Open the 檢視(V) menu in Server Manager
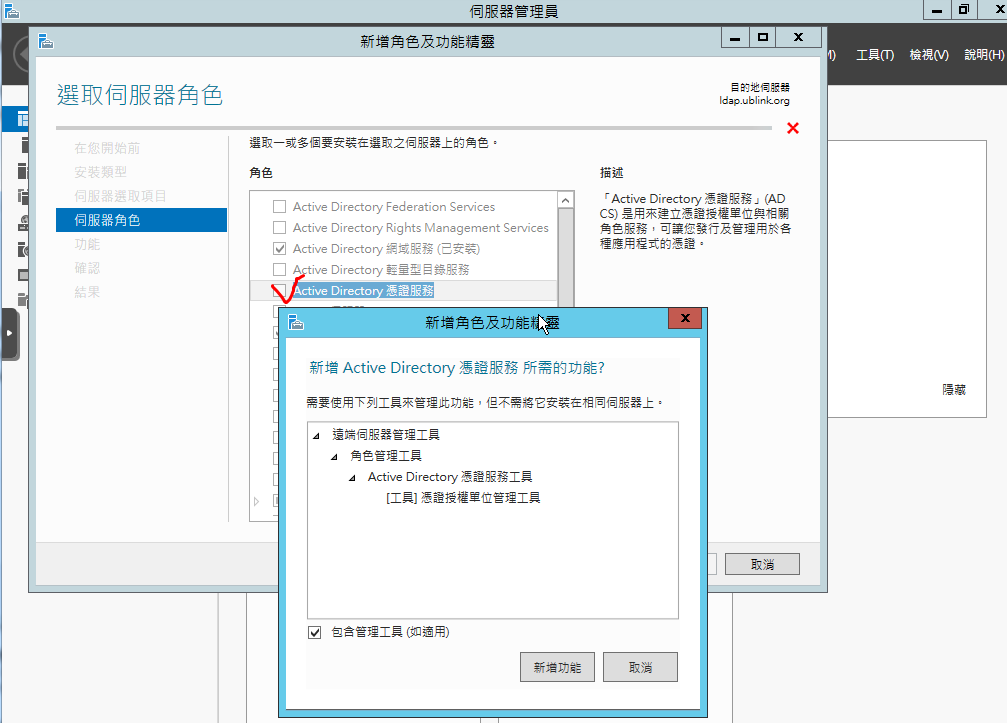Screen dimensions: 1007x723 [929, 55]
